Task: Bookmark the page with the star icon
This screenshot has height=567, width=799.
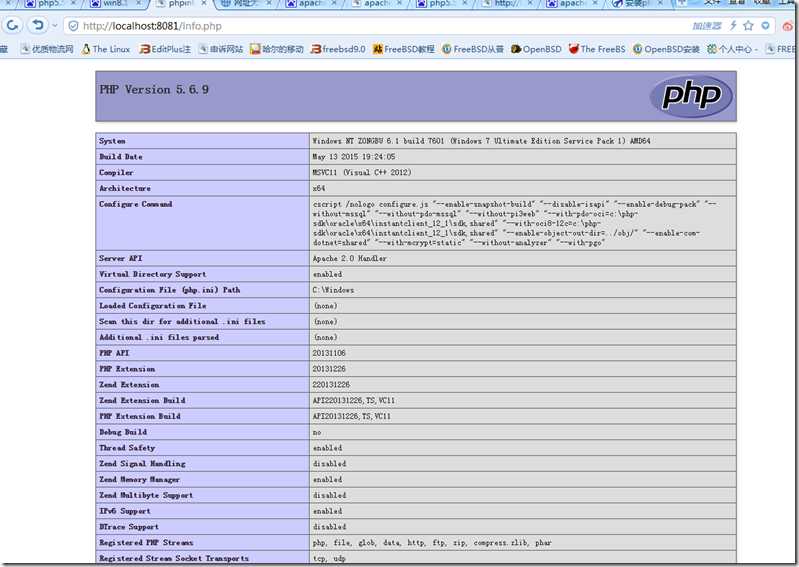Action: [748, 25]
